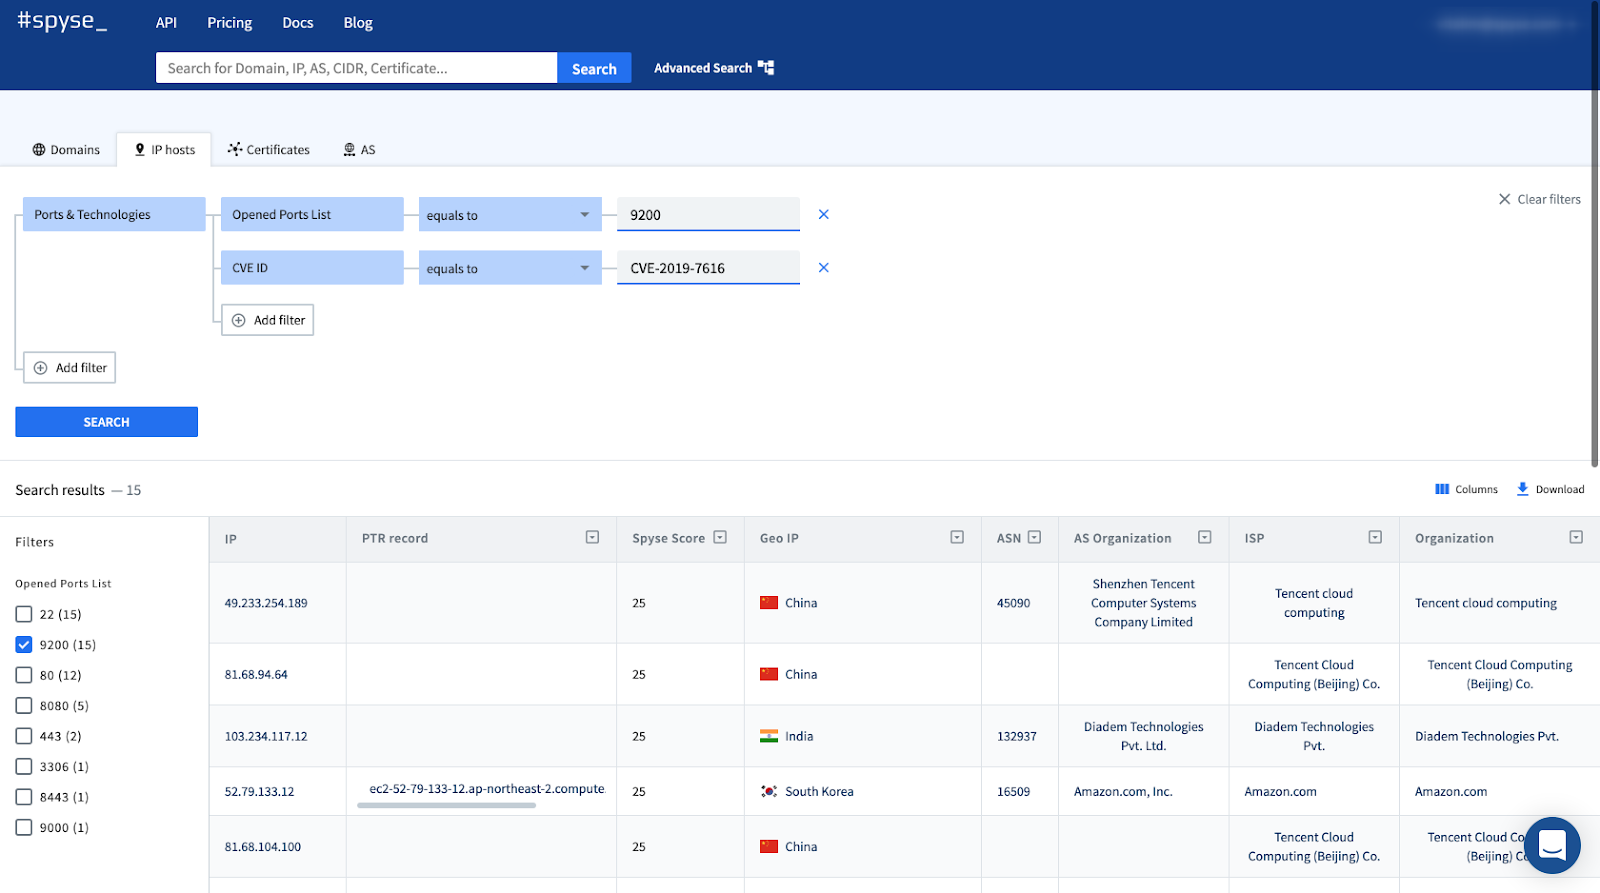Image resolution: width=1600 pixels, height=893 pixels.
Task: Open the Docs page
Action: pos(297,23)
